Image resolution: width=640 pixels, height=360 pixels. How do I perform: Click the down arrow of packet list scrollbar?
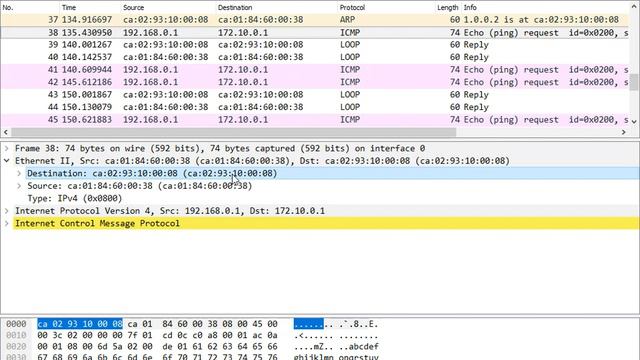click(x=633, y=121)
